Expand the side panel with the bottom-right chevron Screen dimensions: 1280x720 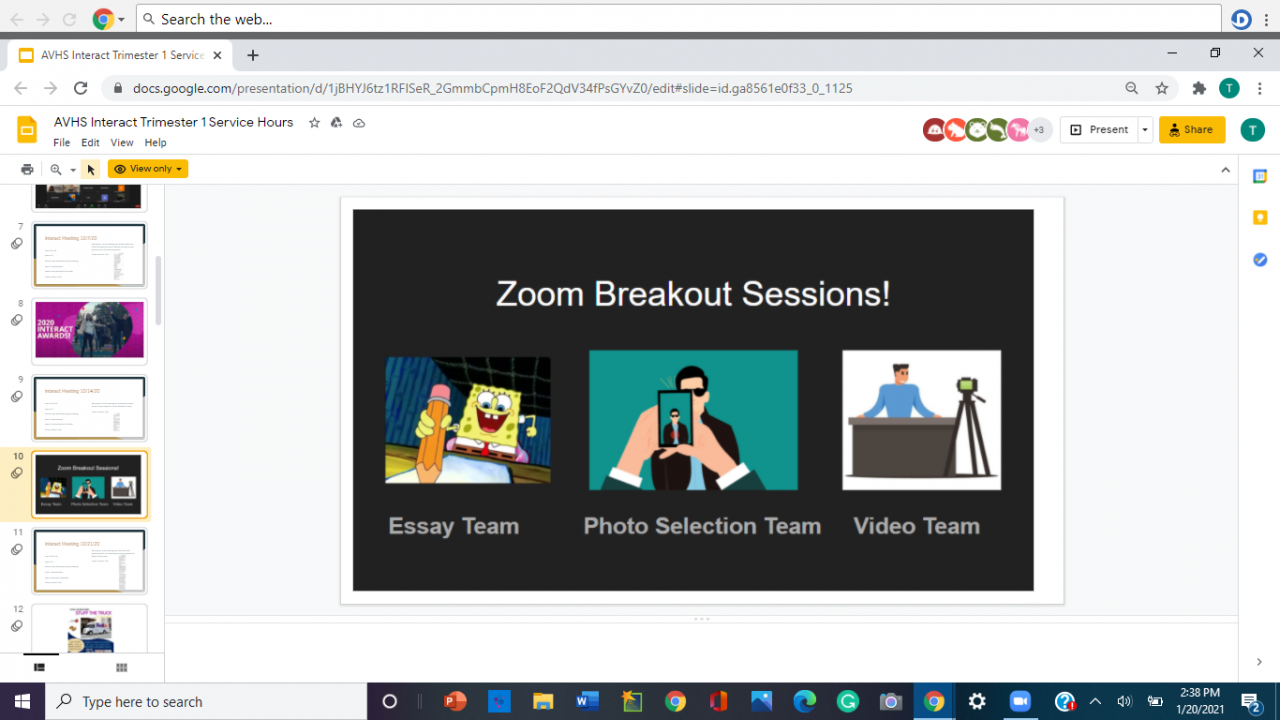tap(1259, 662)
